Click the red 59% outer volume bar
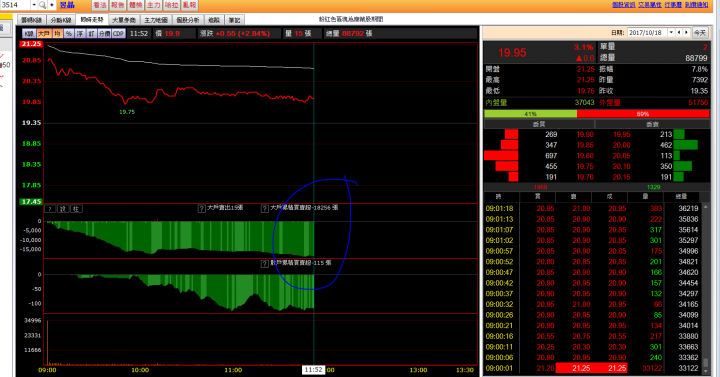 643,113
